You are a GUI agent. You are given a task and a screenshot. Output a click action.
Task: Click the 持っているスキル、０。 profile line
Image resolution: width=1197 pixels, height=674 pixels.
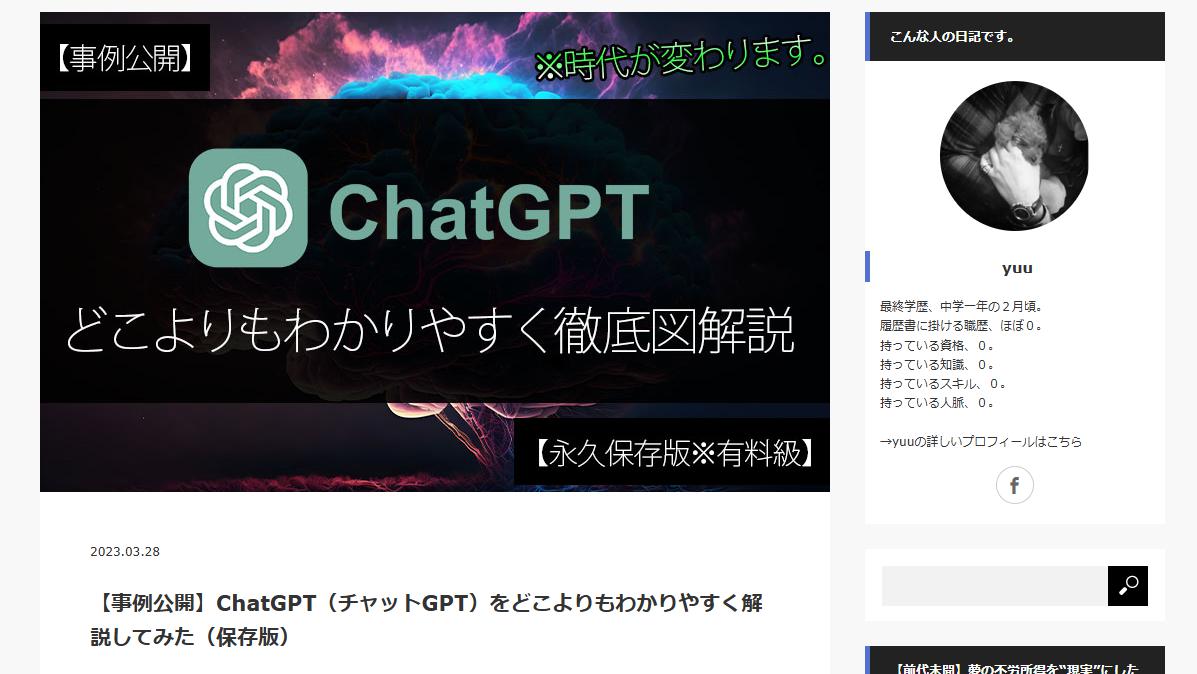click(943, 383)
